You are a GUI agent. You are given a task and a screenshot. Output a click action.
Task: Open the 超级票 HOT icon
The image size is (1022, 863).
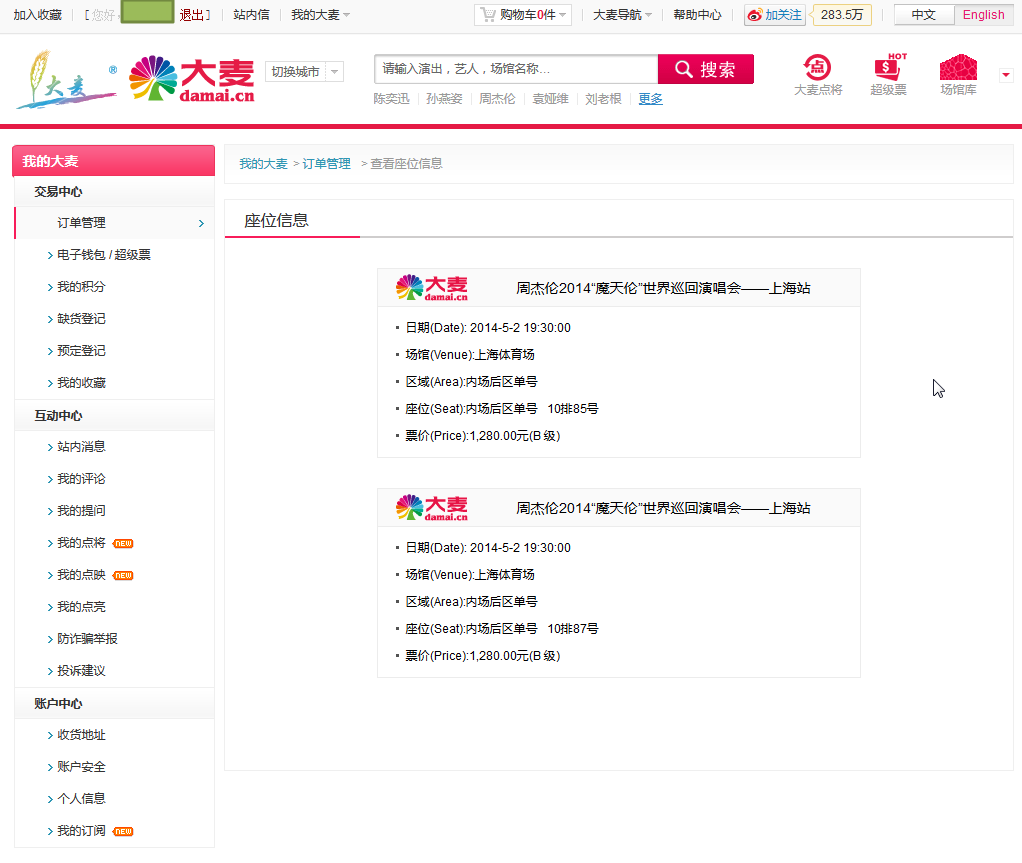tap(888, 76)
